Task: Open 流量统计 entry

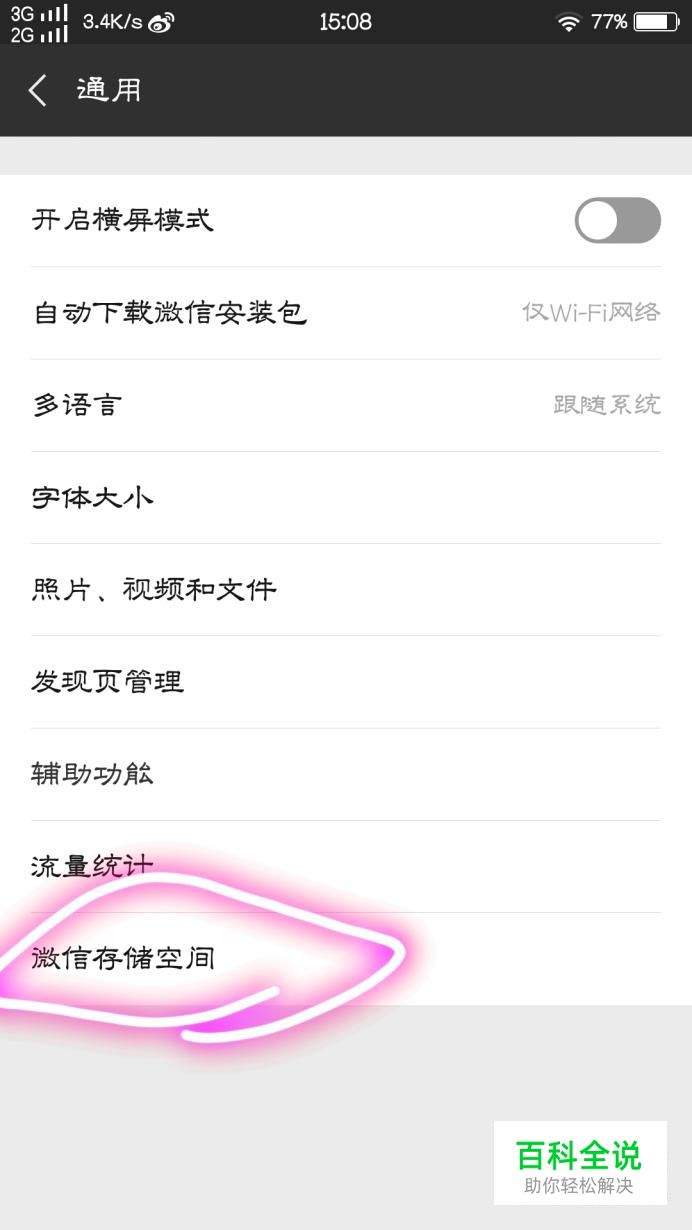Action: click(x=346, y=866)
